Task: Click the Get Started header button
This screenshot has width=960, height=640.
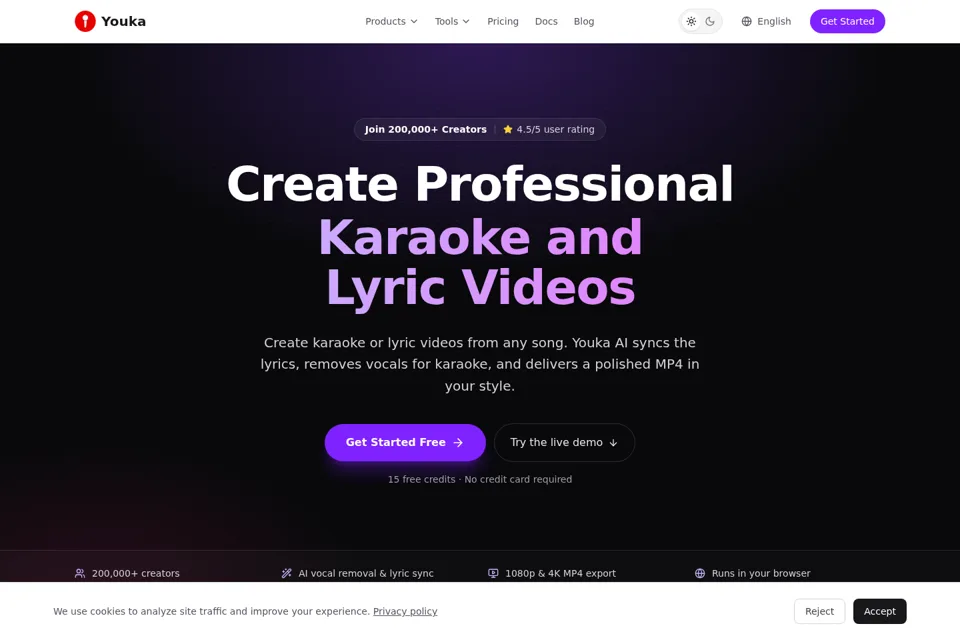Action: coord(847,21)
